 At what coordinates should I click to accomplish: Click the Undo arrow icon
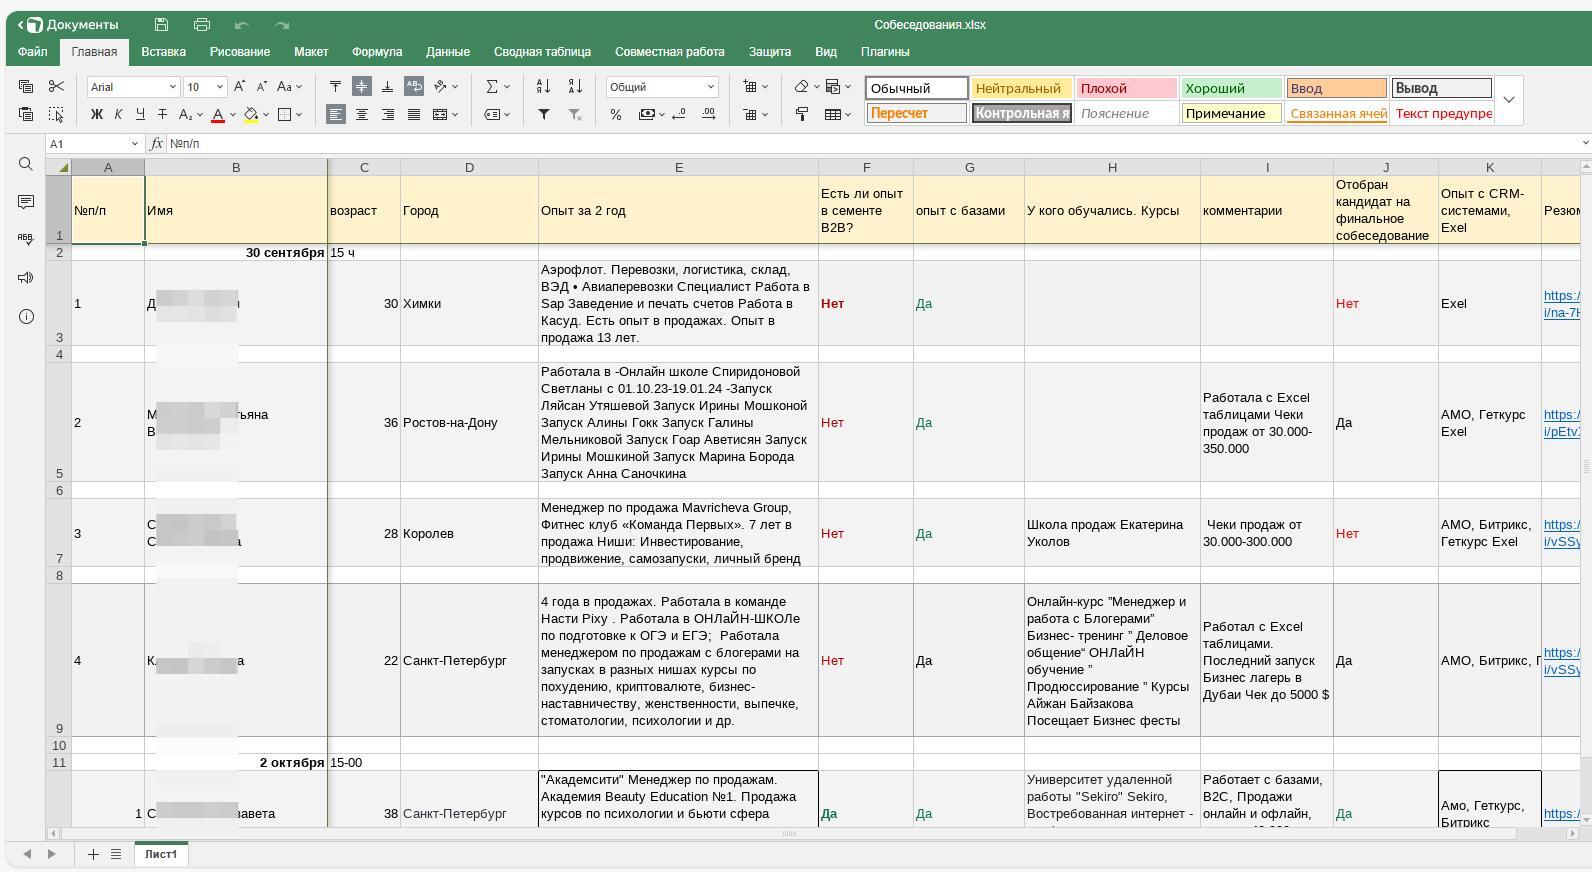[x=241, y=24]
